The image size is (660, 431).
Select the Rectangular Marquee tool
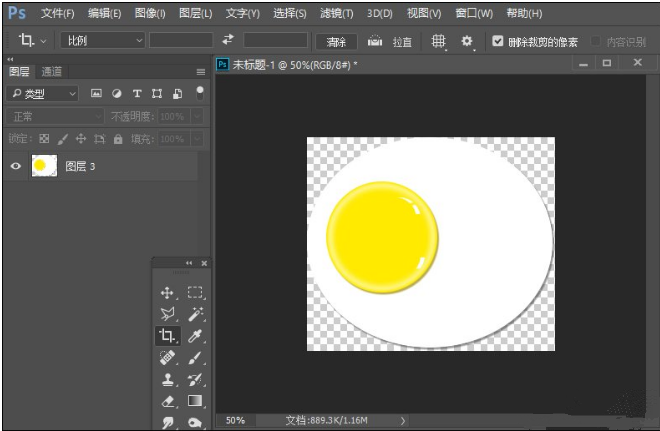tap(195, 293)
